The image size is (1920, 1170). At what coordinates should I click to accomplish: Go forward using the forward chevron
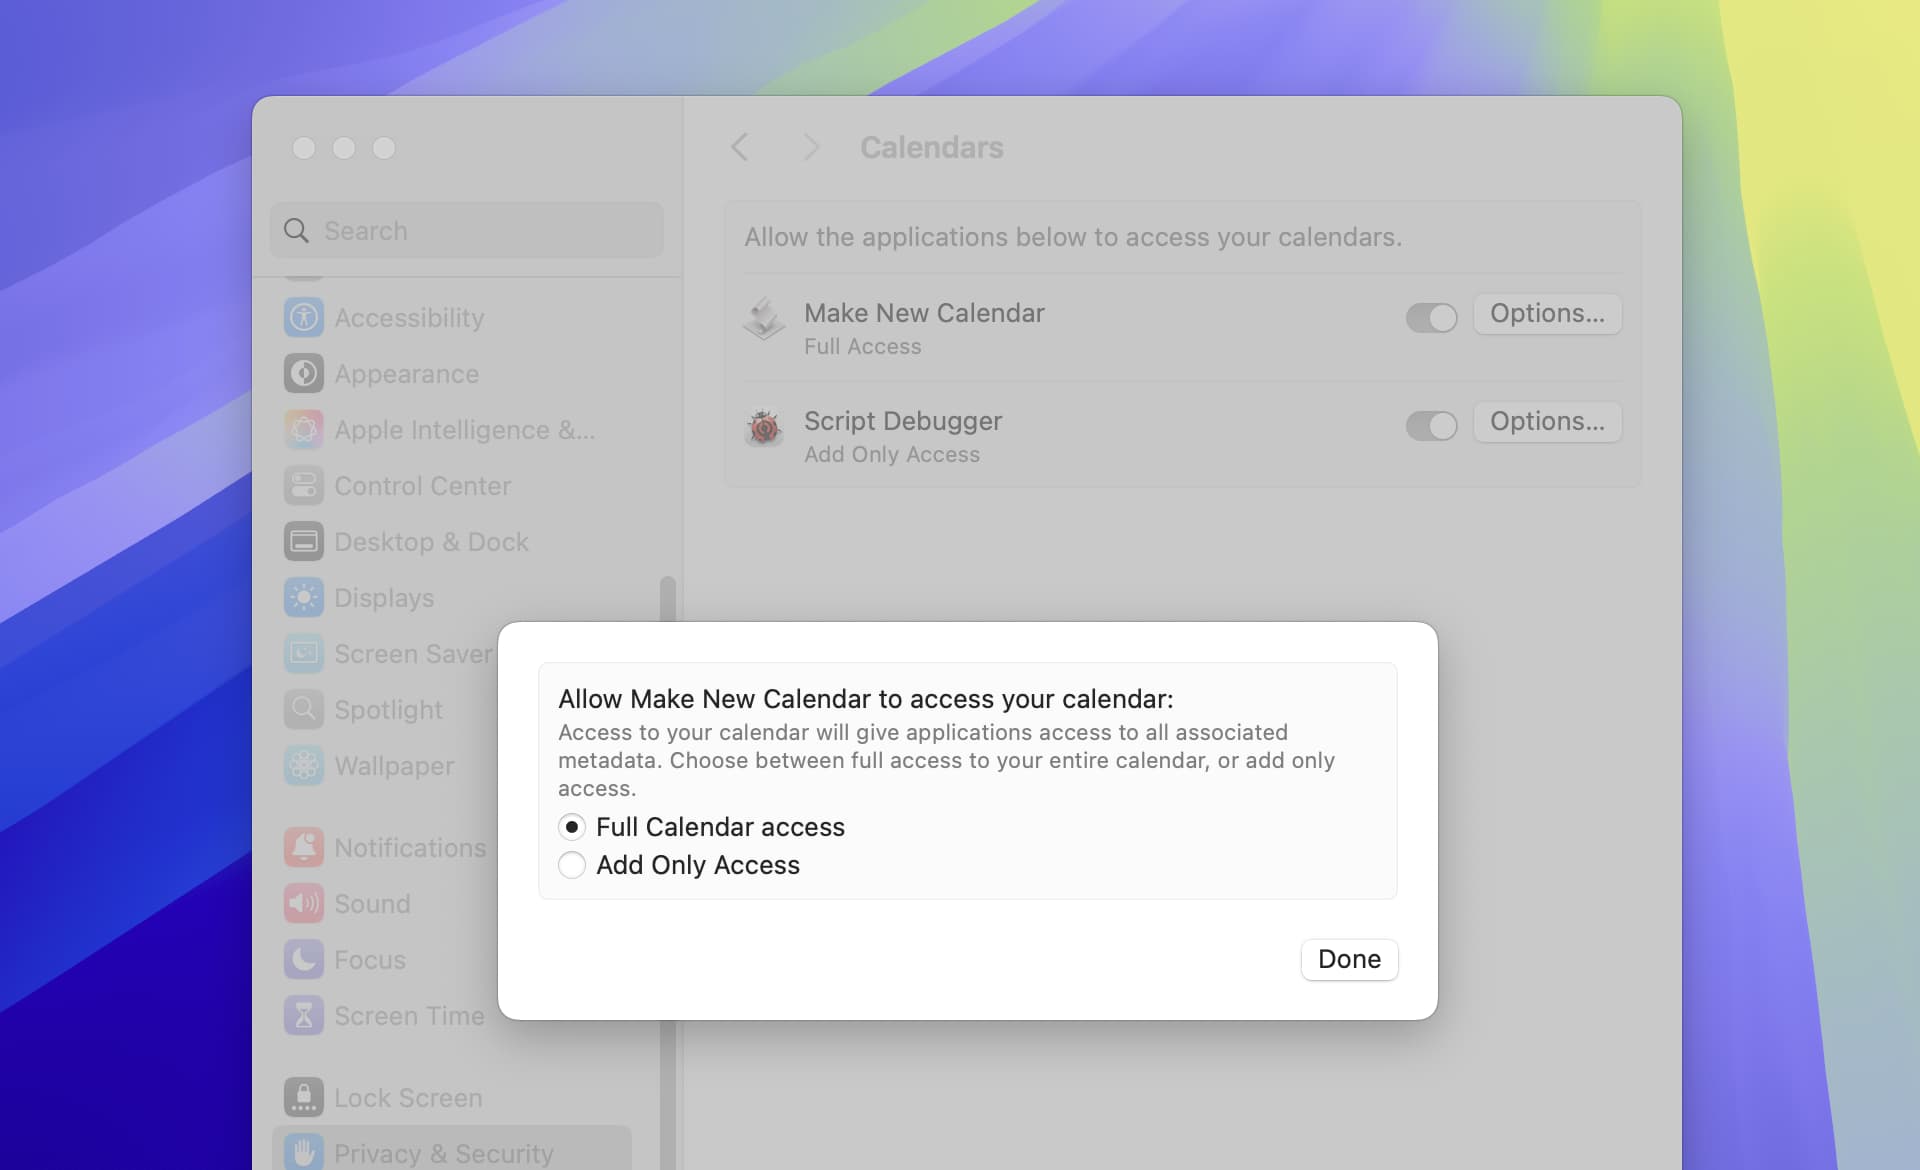point(811,147)
